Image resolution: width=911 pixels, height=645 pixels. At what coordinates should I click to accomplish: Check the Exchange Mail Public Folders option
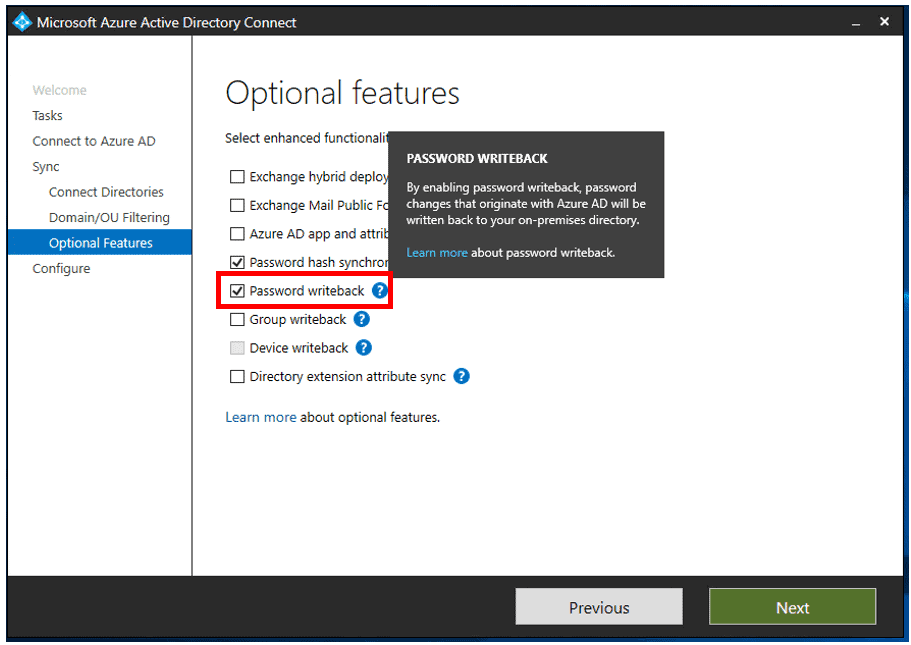click(237, 205)
